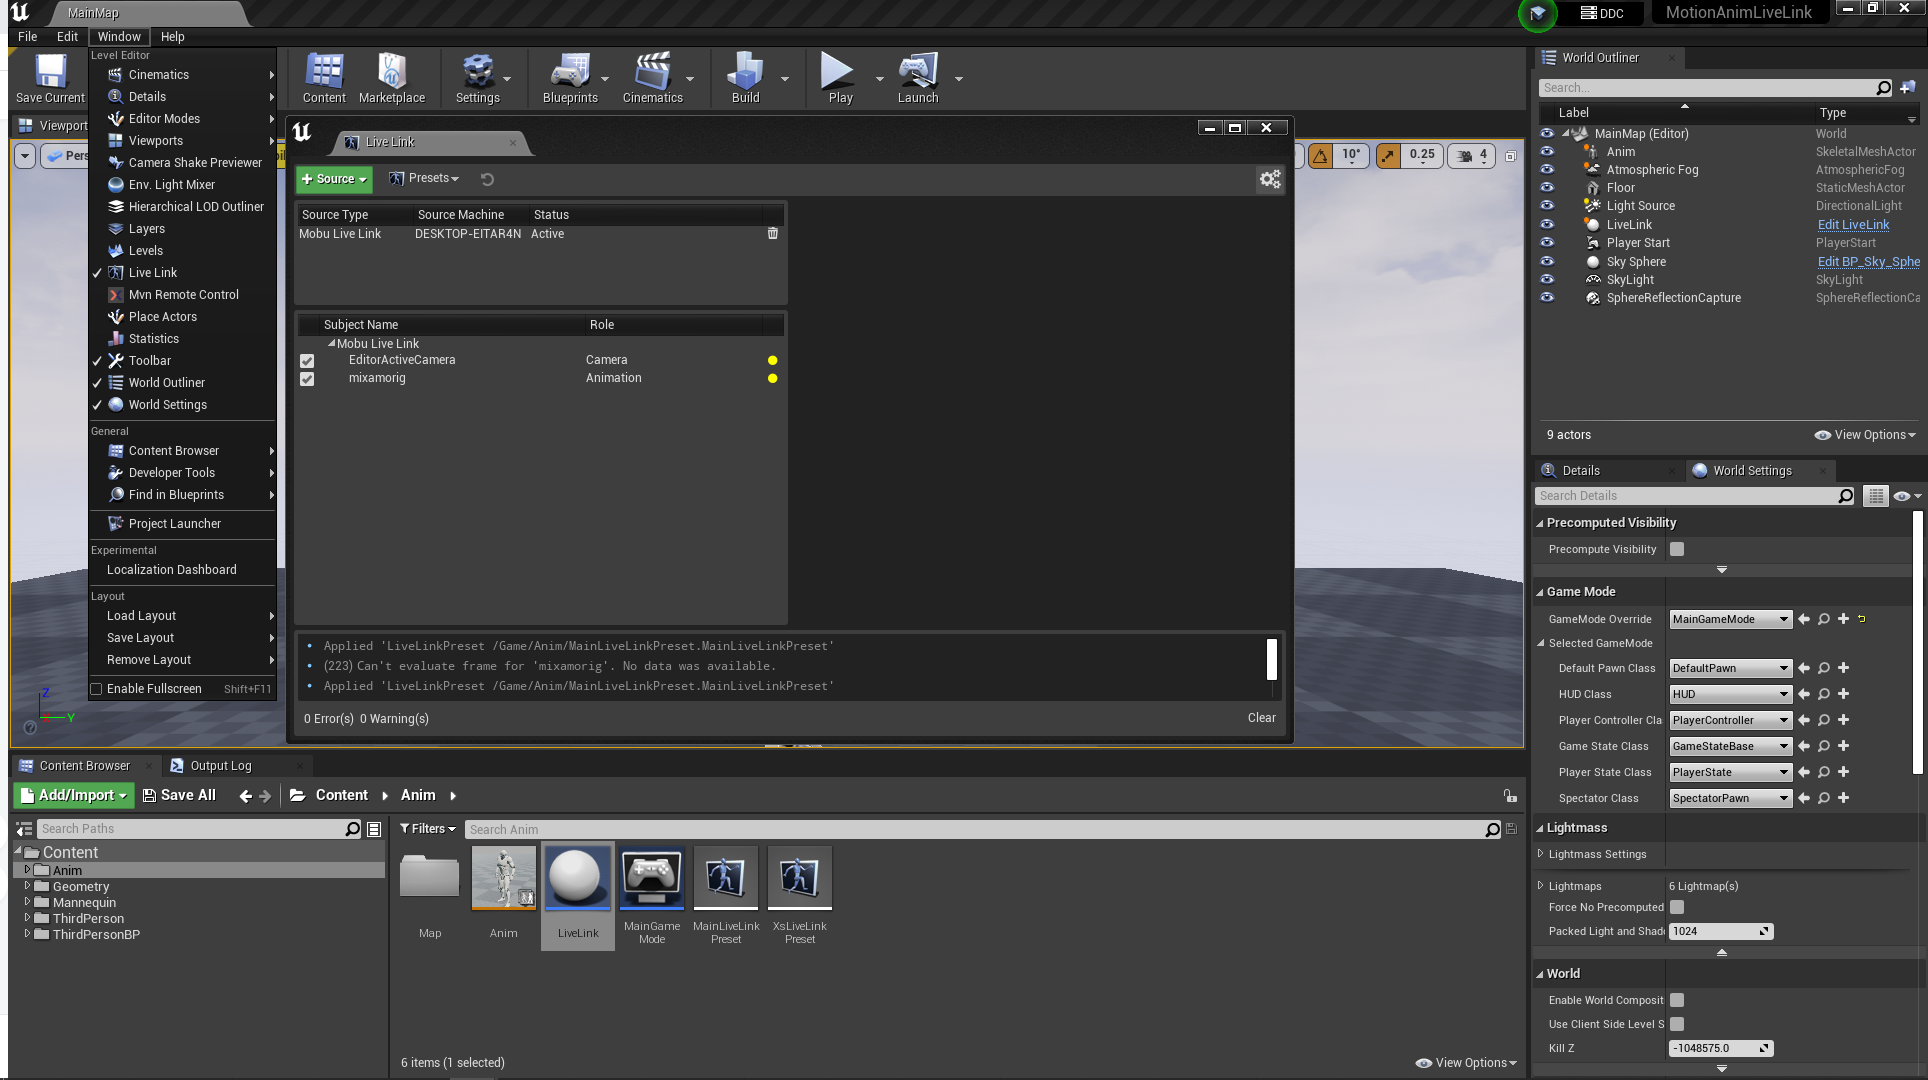Expand the Geometry folder in Content tree
Viewport: 1928px width, 1080px height.
click(x=27, y=886)
